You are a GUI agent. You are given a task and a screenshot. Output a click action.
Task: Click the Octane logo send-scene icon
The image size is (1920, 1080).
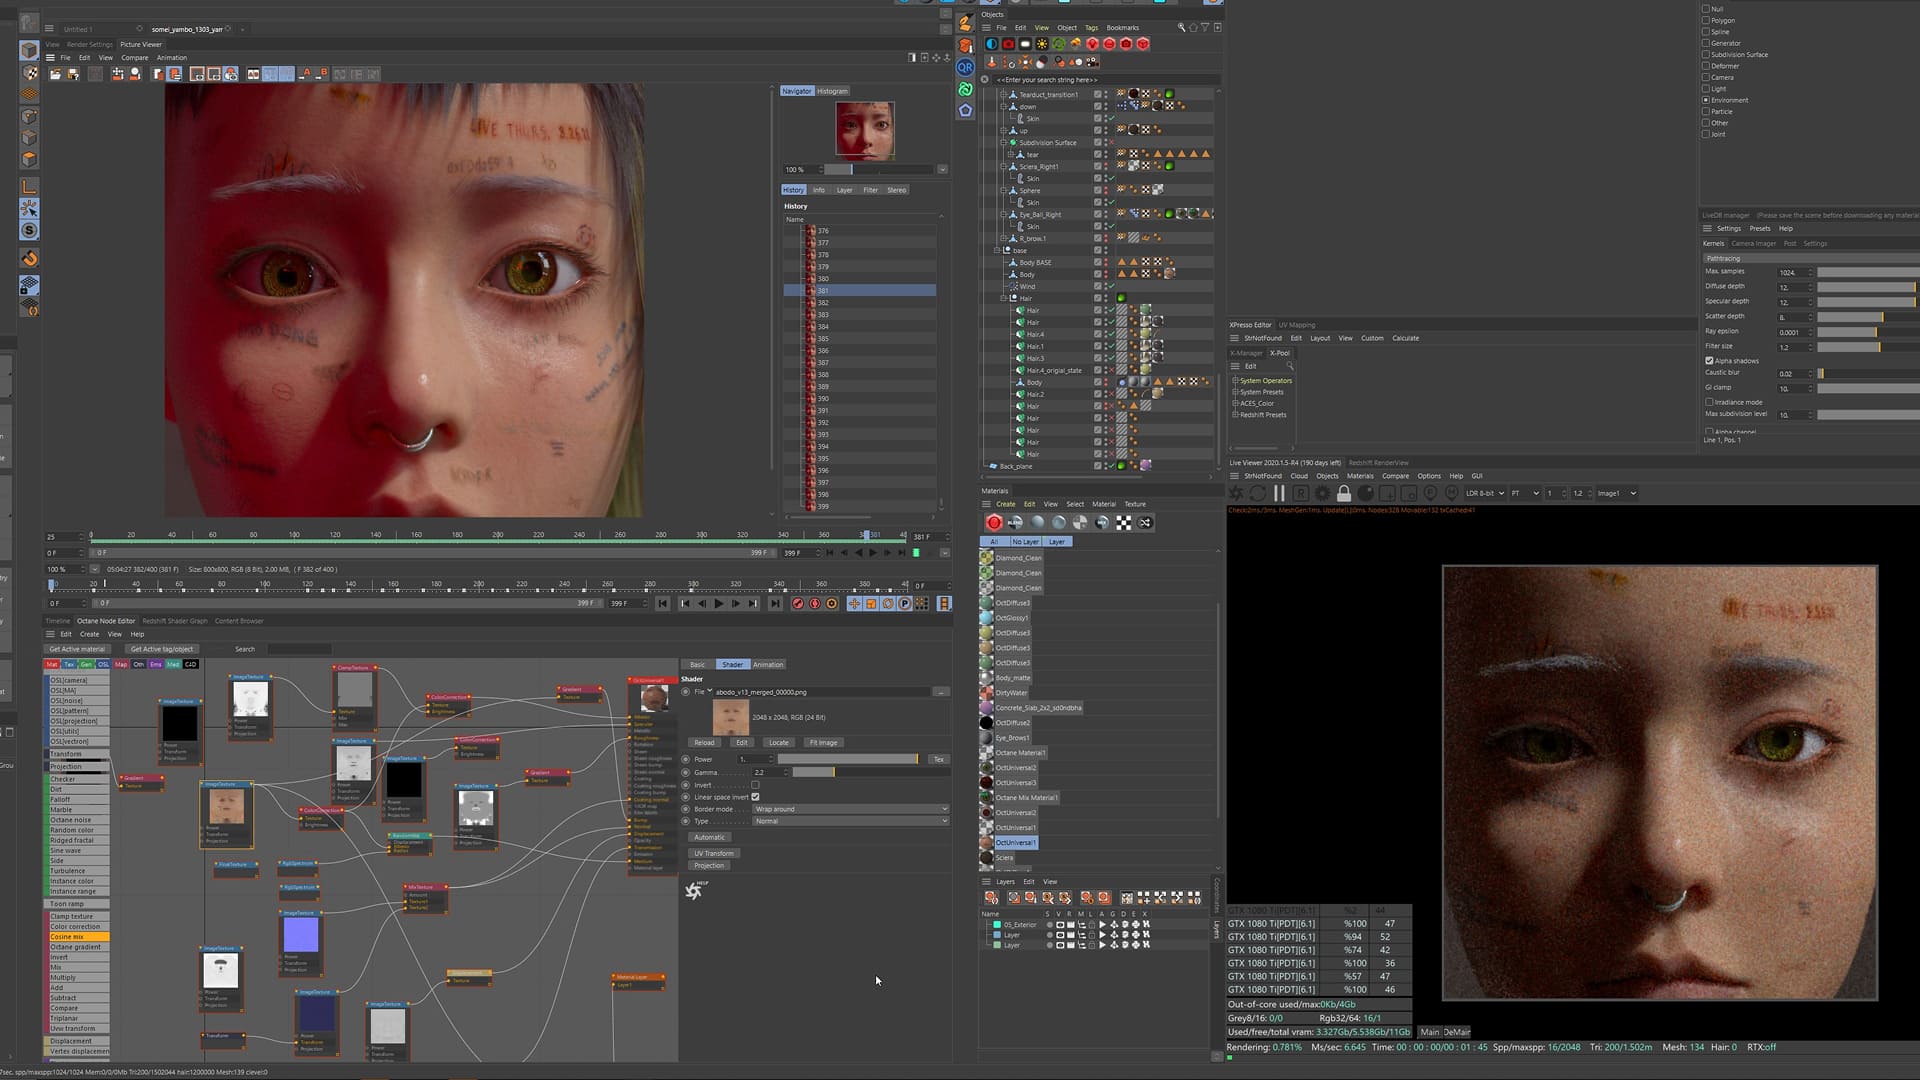(x=1236, y=493)
